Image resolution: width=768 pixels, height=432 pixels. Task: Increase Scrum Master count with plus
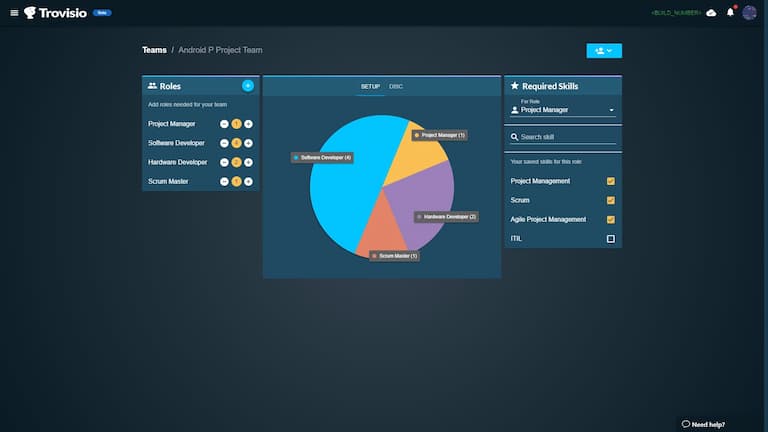248,181
